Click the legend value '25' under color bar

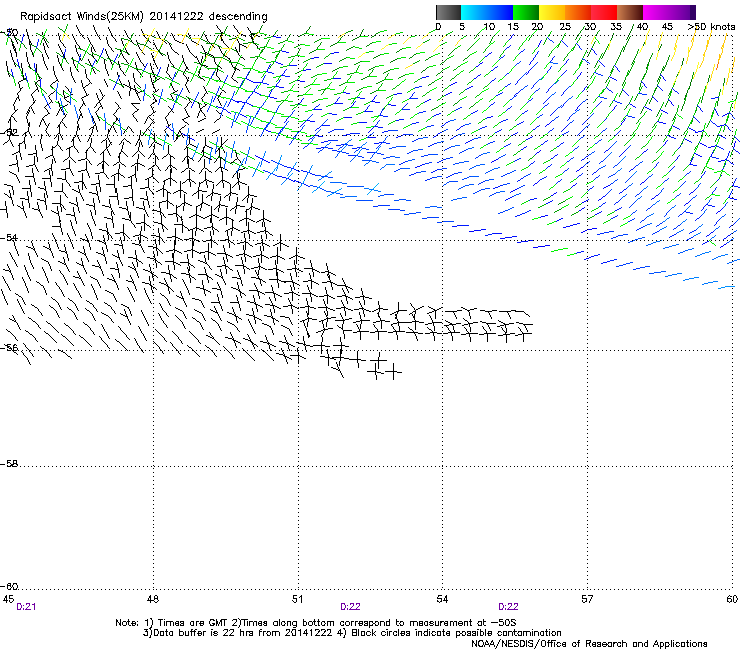pyautogui.click(x=565, y=27)
